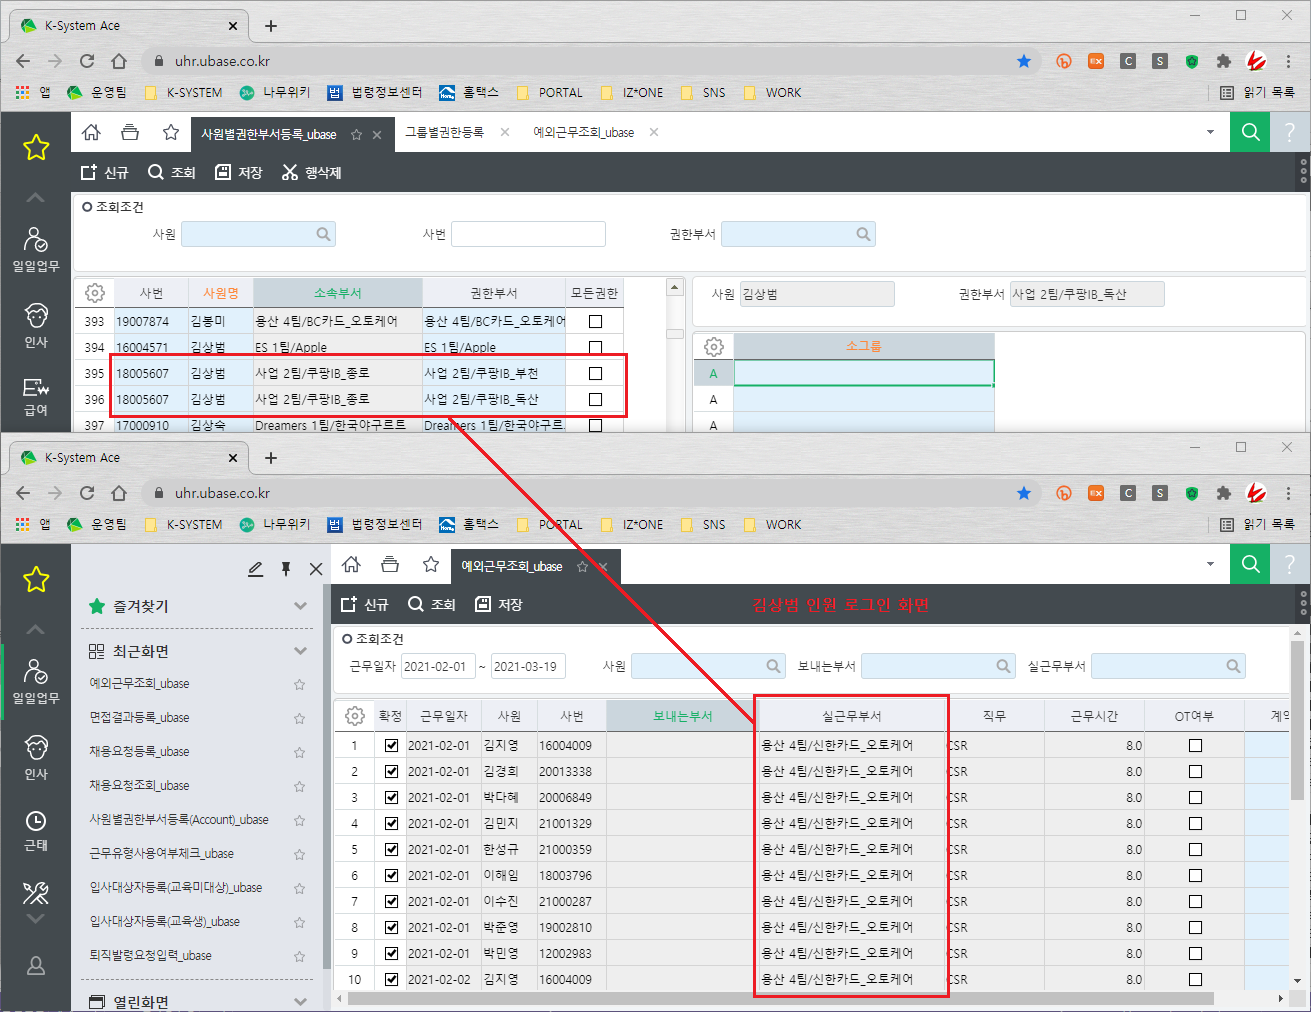Click the down chevron in the lower window sidebar
Image resolution: width=1311 pixels, height=1012 pixels.
[x=36, y=918]
